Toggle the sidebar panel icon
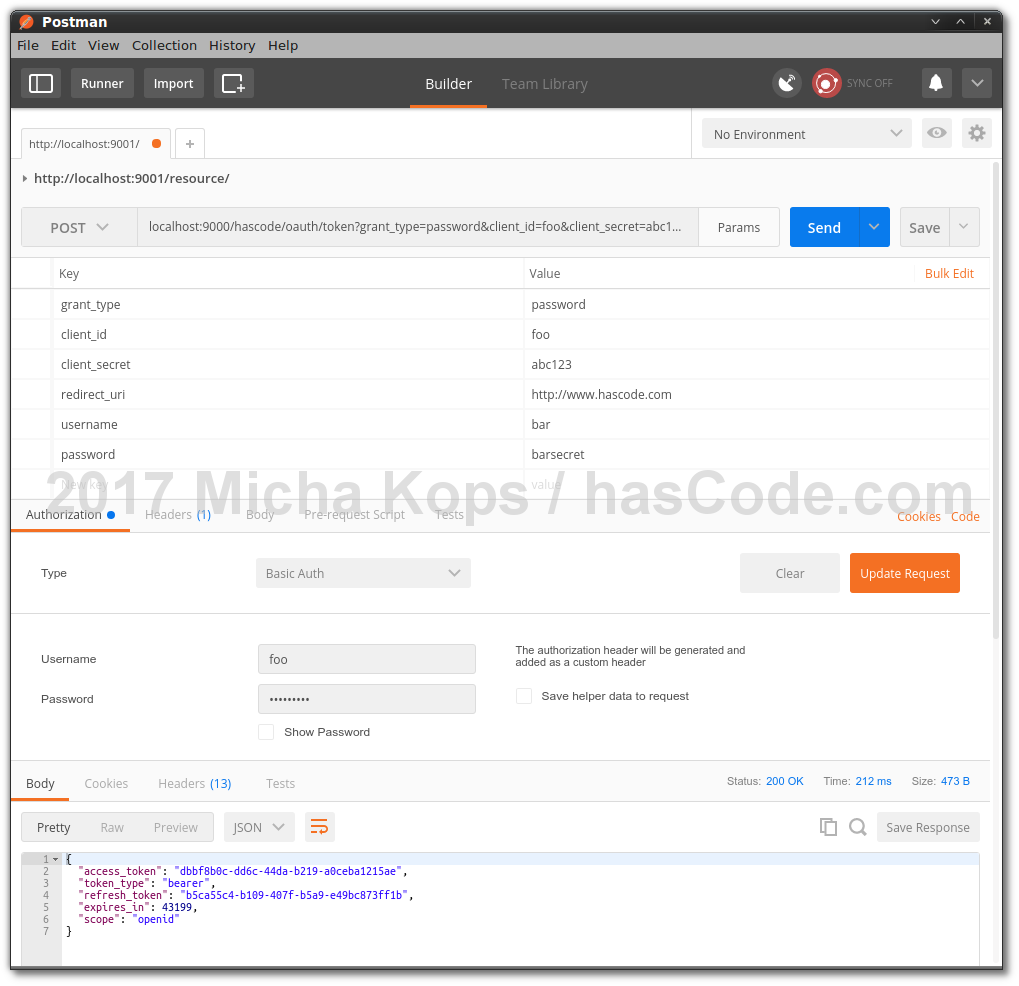 (40, 83)
